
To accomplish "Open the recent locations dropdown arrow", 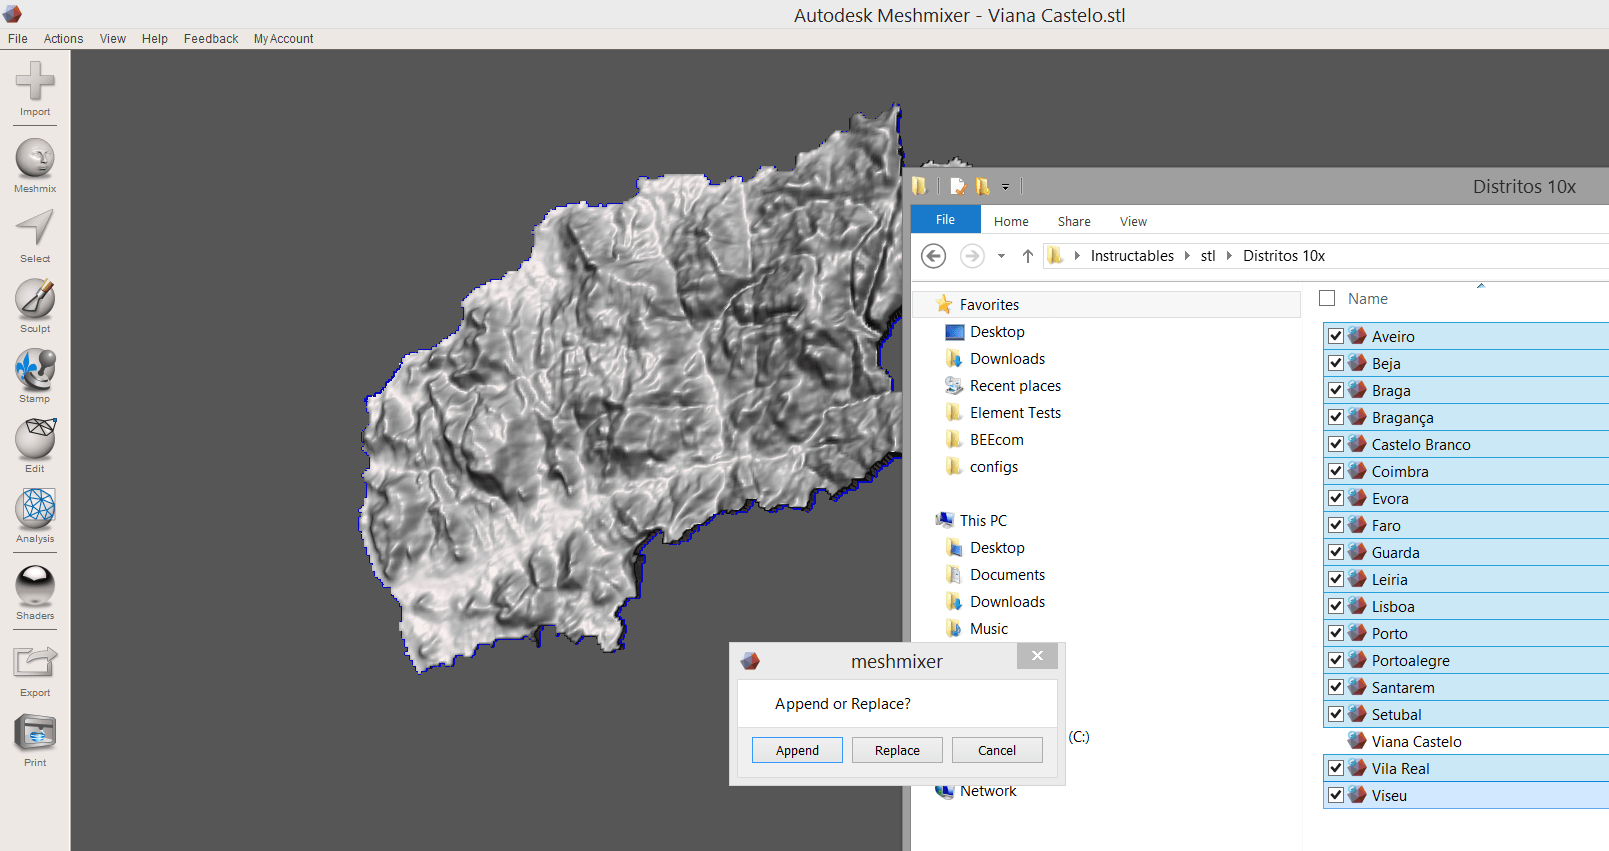I will click(x=1001, y=256).
